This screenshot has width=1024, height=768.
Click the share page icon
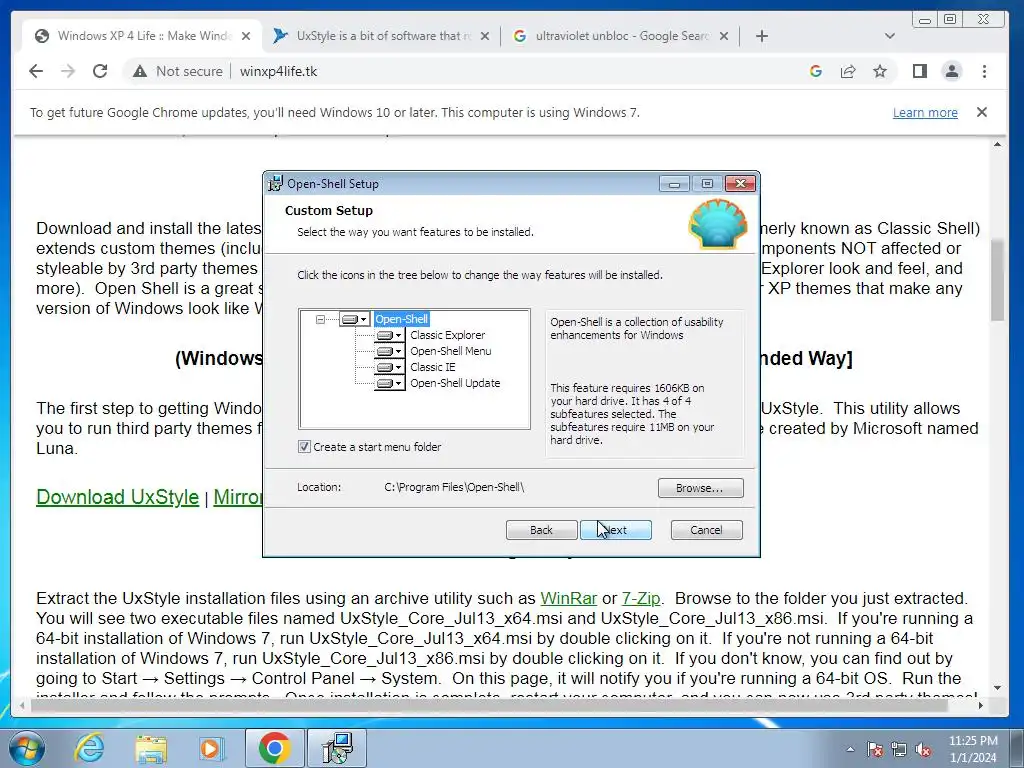[x=848, y=71]
